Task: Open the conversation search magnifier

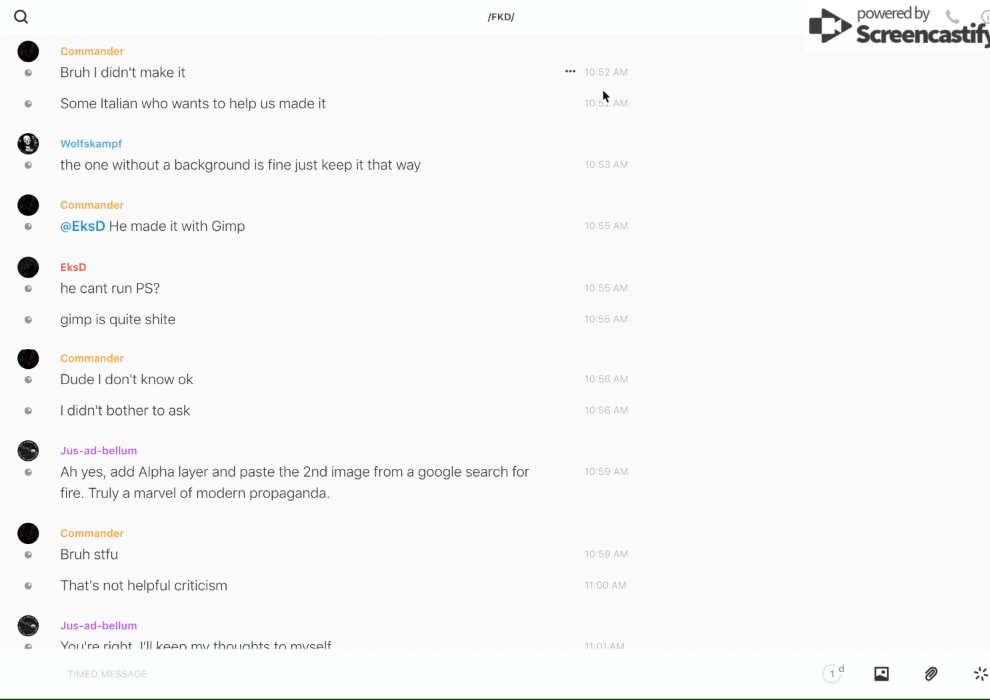Action: 21,17
